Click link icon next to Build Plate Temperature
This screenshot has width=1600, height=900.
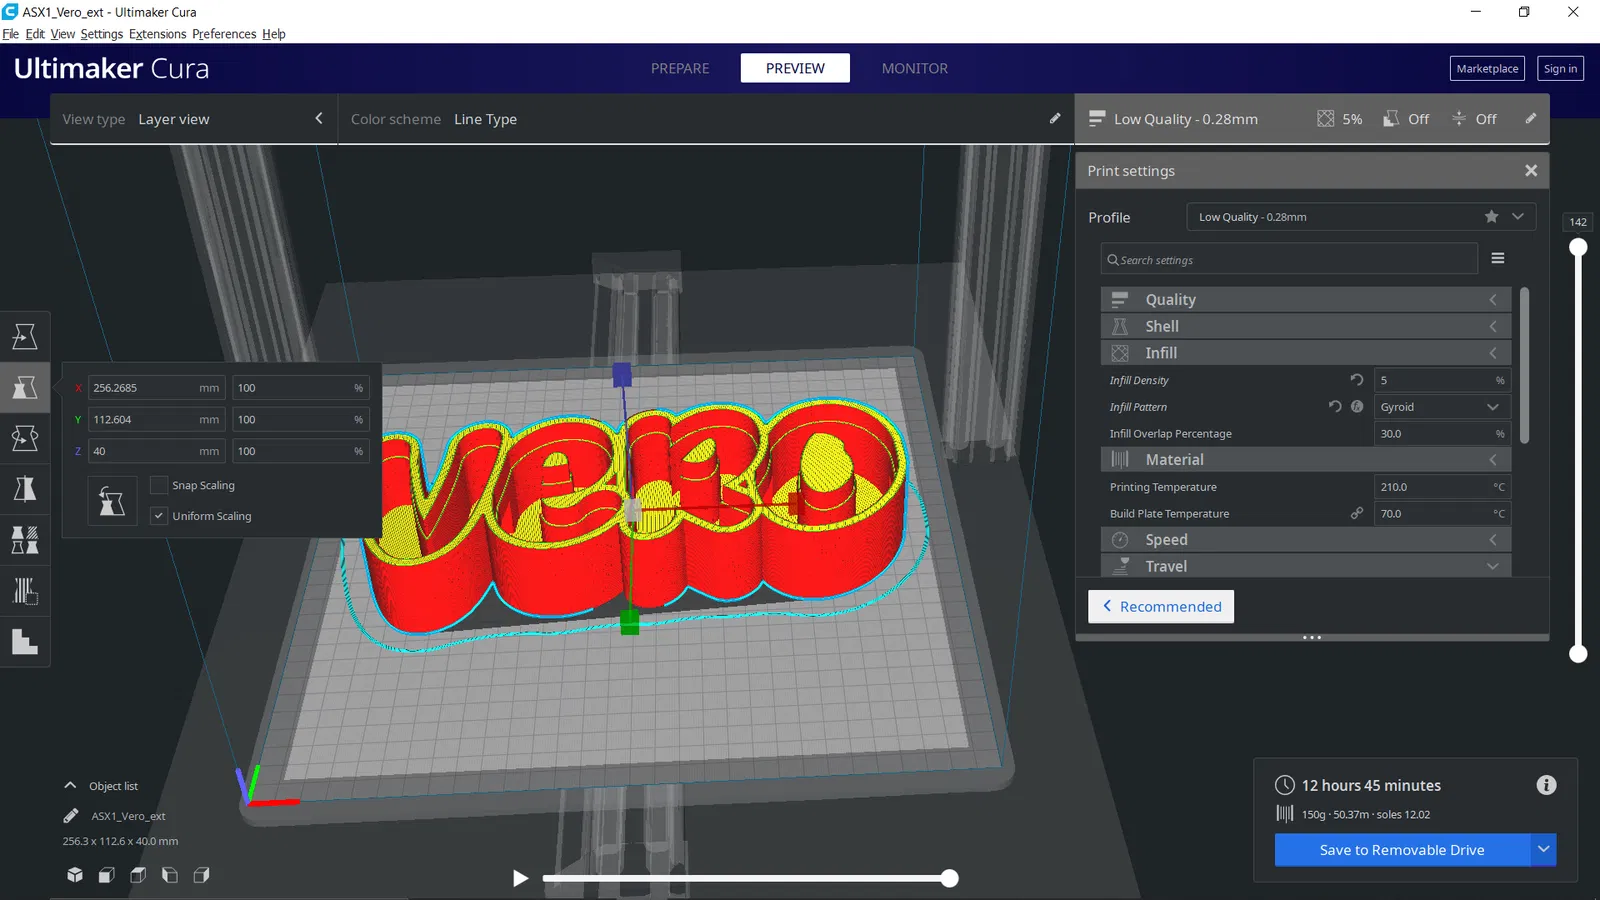(x=1357, y=513)
